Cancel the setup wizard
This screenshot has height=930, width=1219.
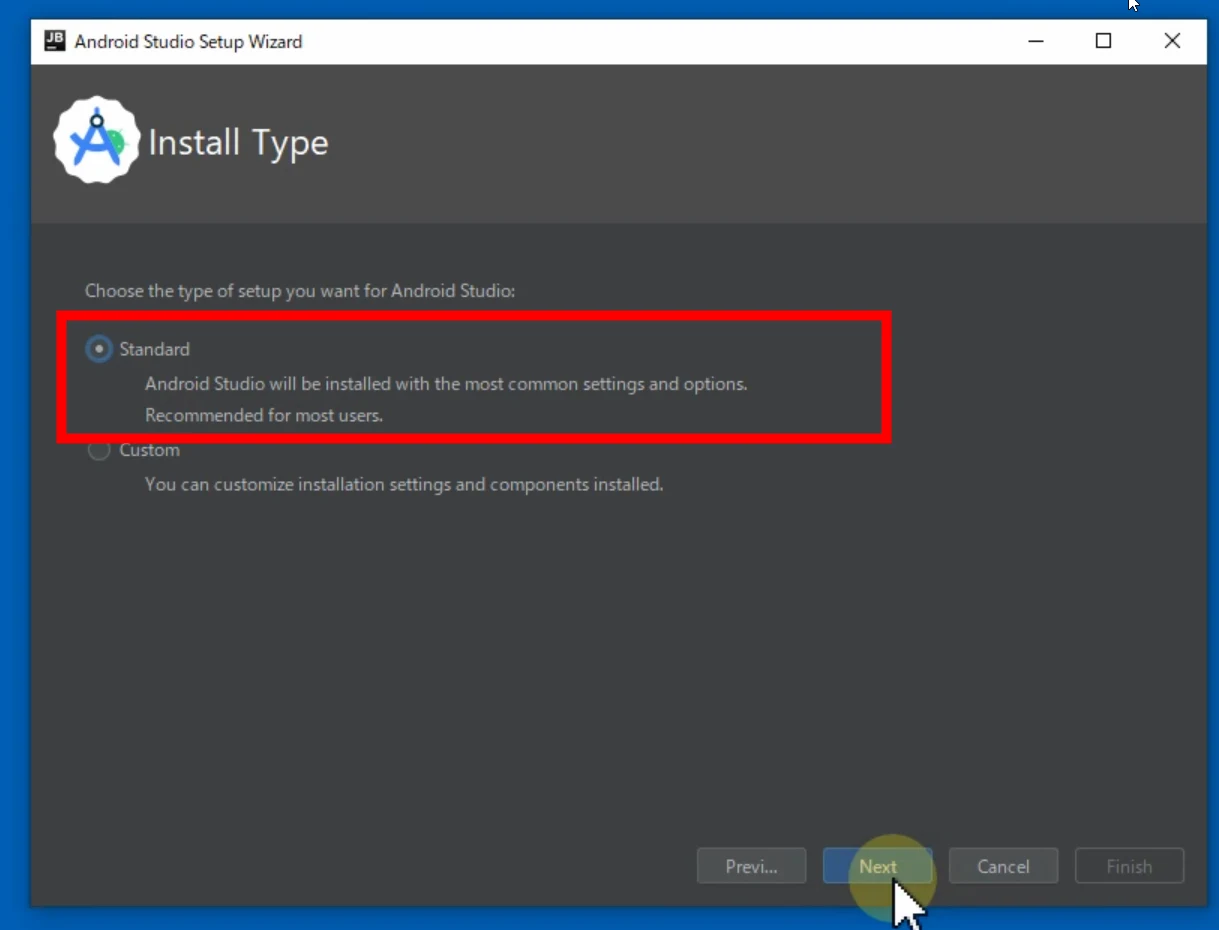[1003, 866]
